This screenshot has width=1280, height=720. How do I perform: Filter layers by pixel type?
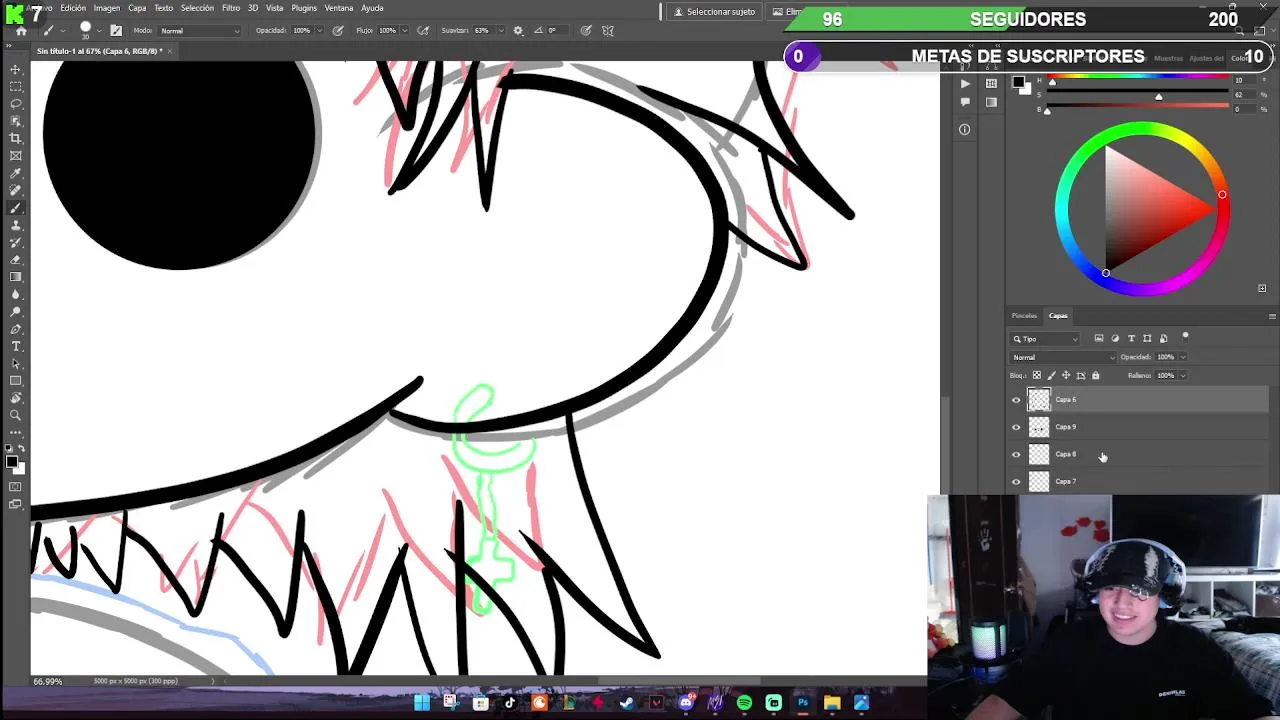click(x=1099, y=338)
